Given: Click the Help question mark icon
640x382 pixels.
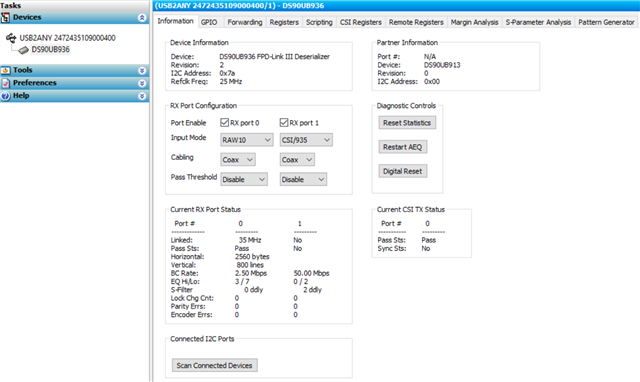Looking at the screenshot, I should (x=5, y=96).
